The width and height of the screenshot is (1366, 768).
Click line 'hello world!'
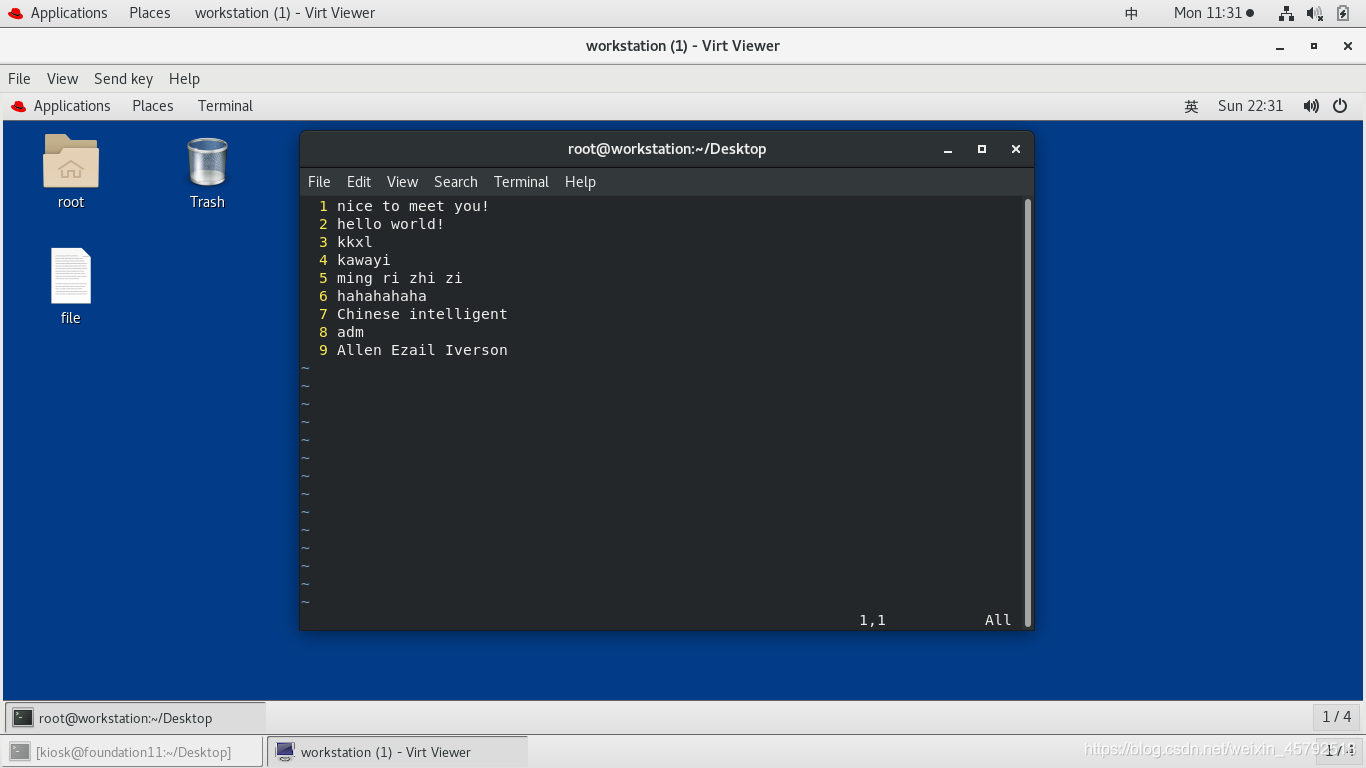[390, 224]
